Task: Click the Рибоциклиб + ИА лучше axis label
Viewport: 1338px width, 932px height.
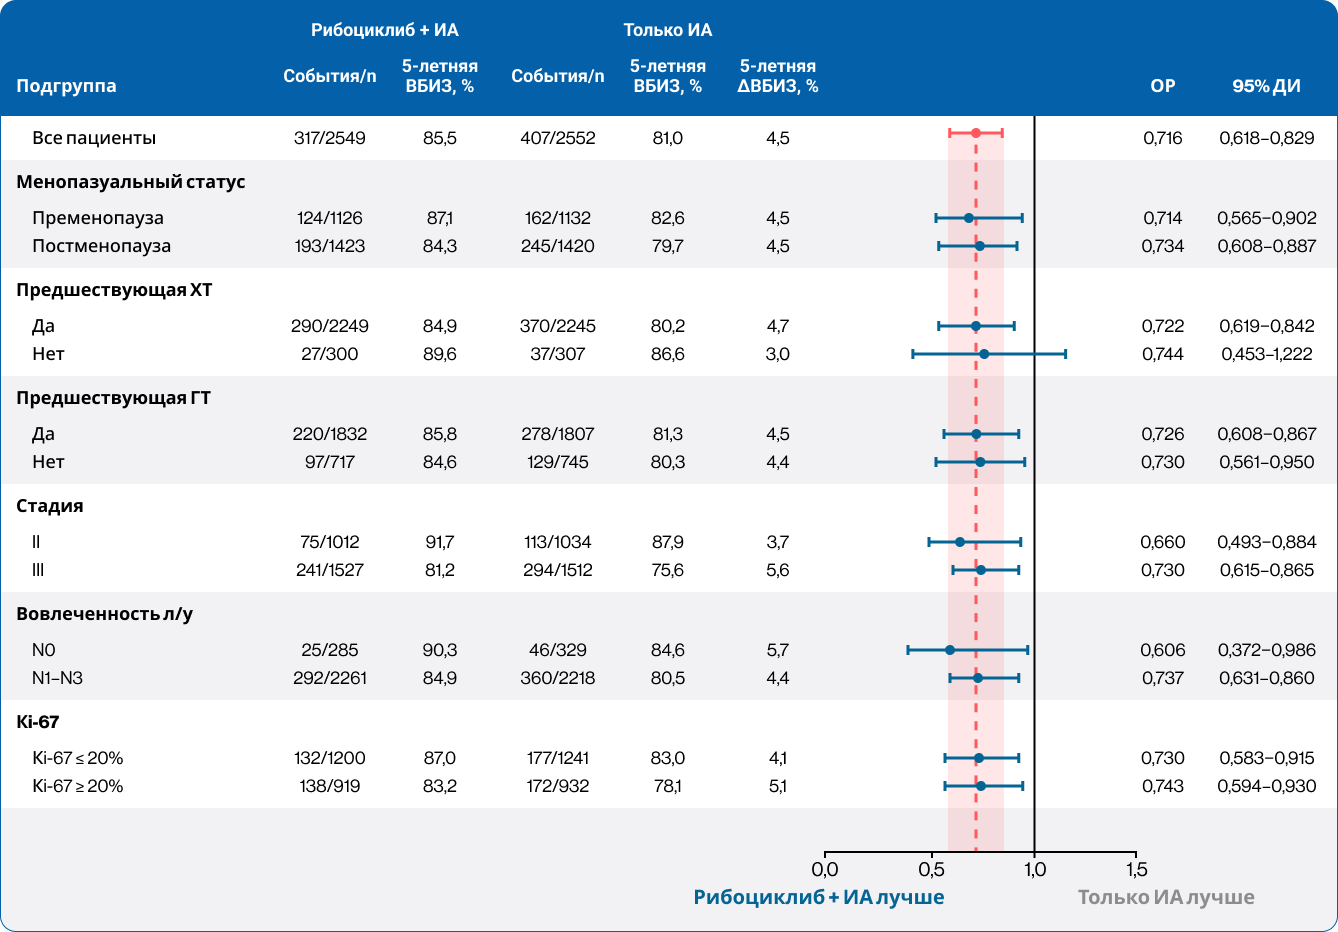Action: 819,897
